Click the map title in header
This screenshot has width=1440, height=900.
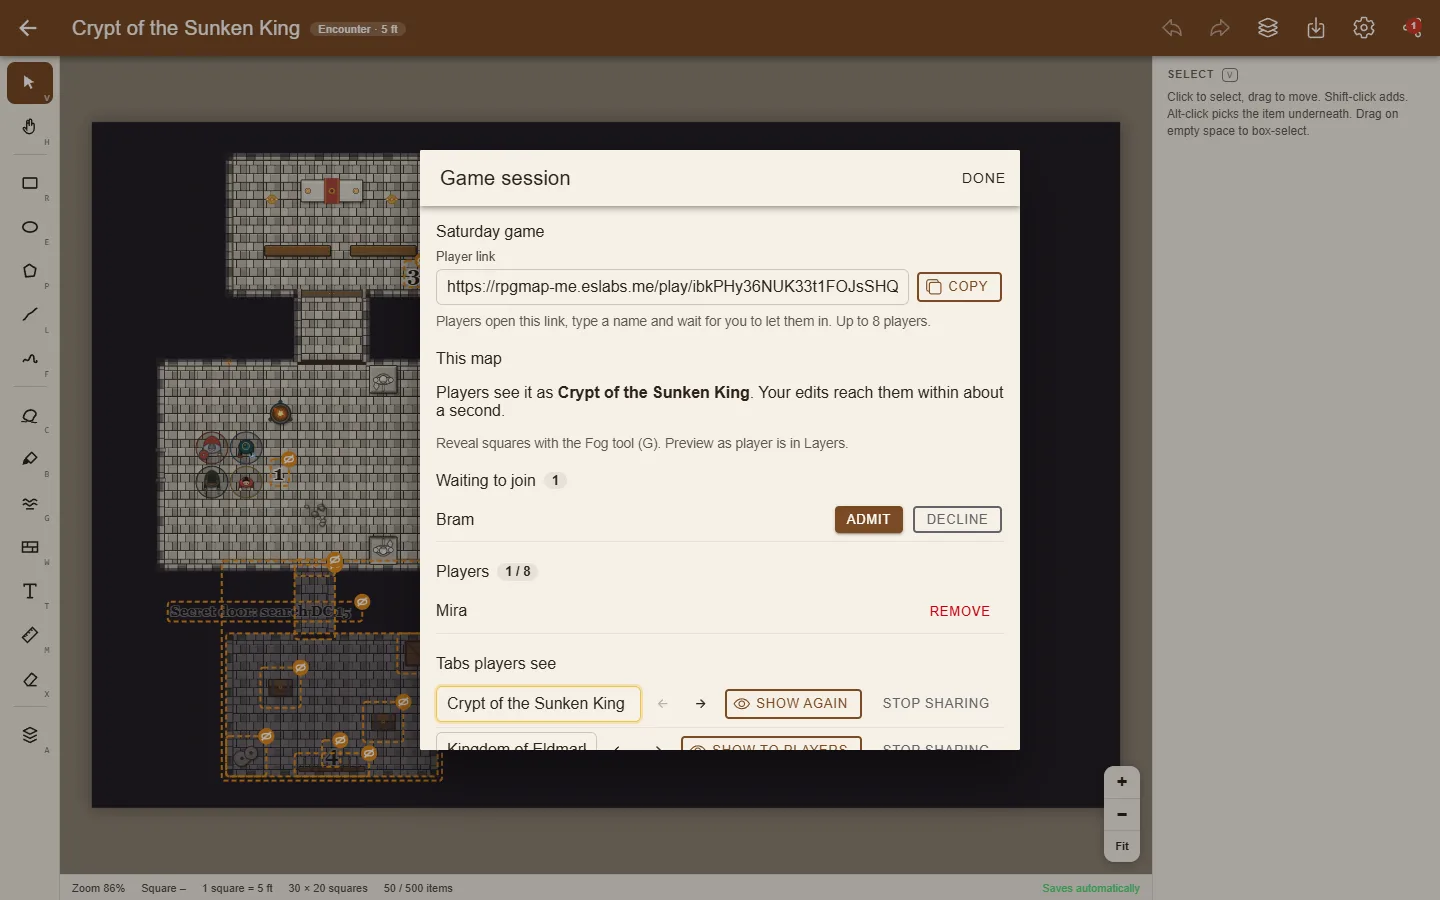186,28
